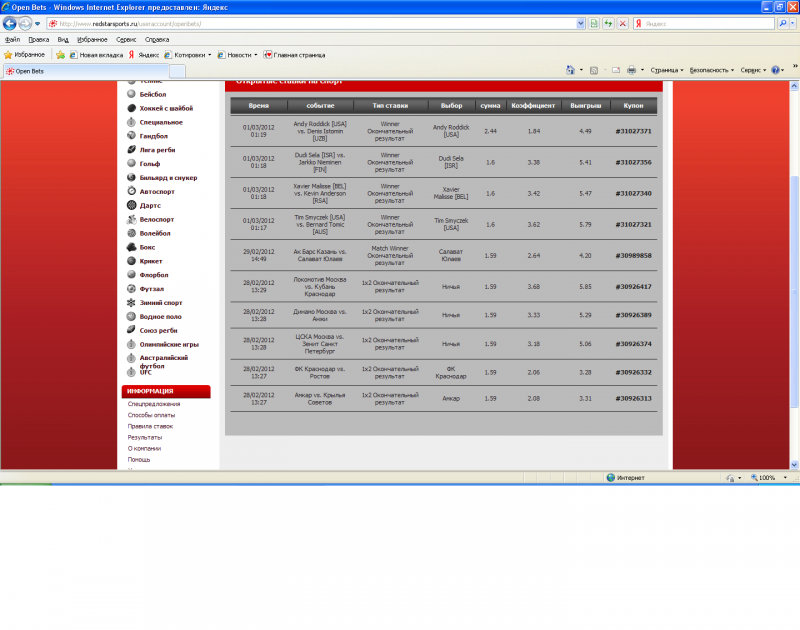Click the Print toolbar icon
Image resolution: width=800 pixels, height=630 pixels.
point(632,70)
